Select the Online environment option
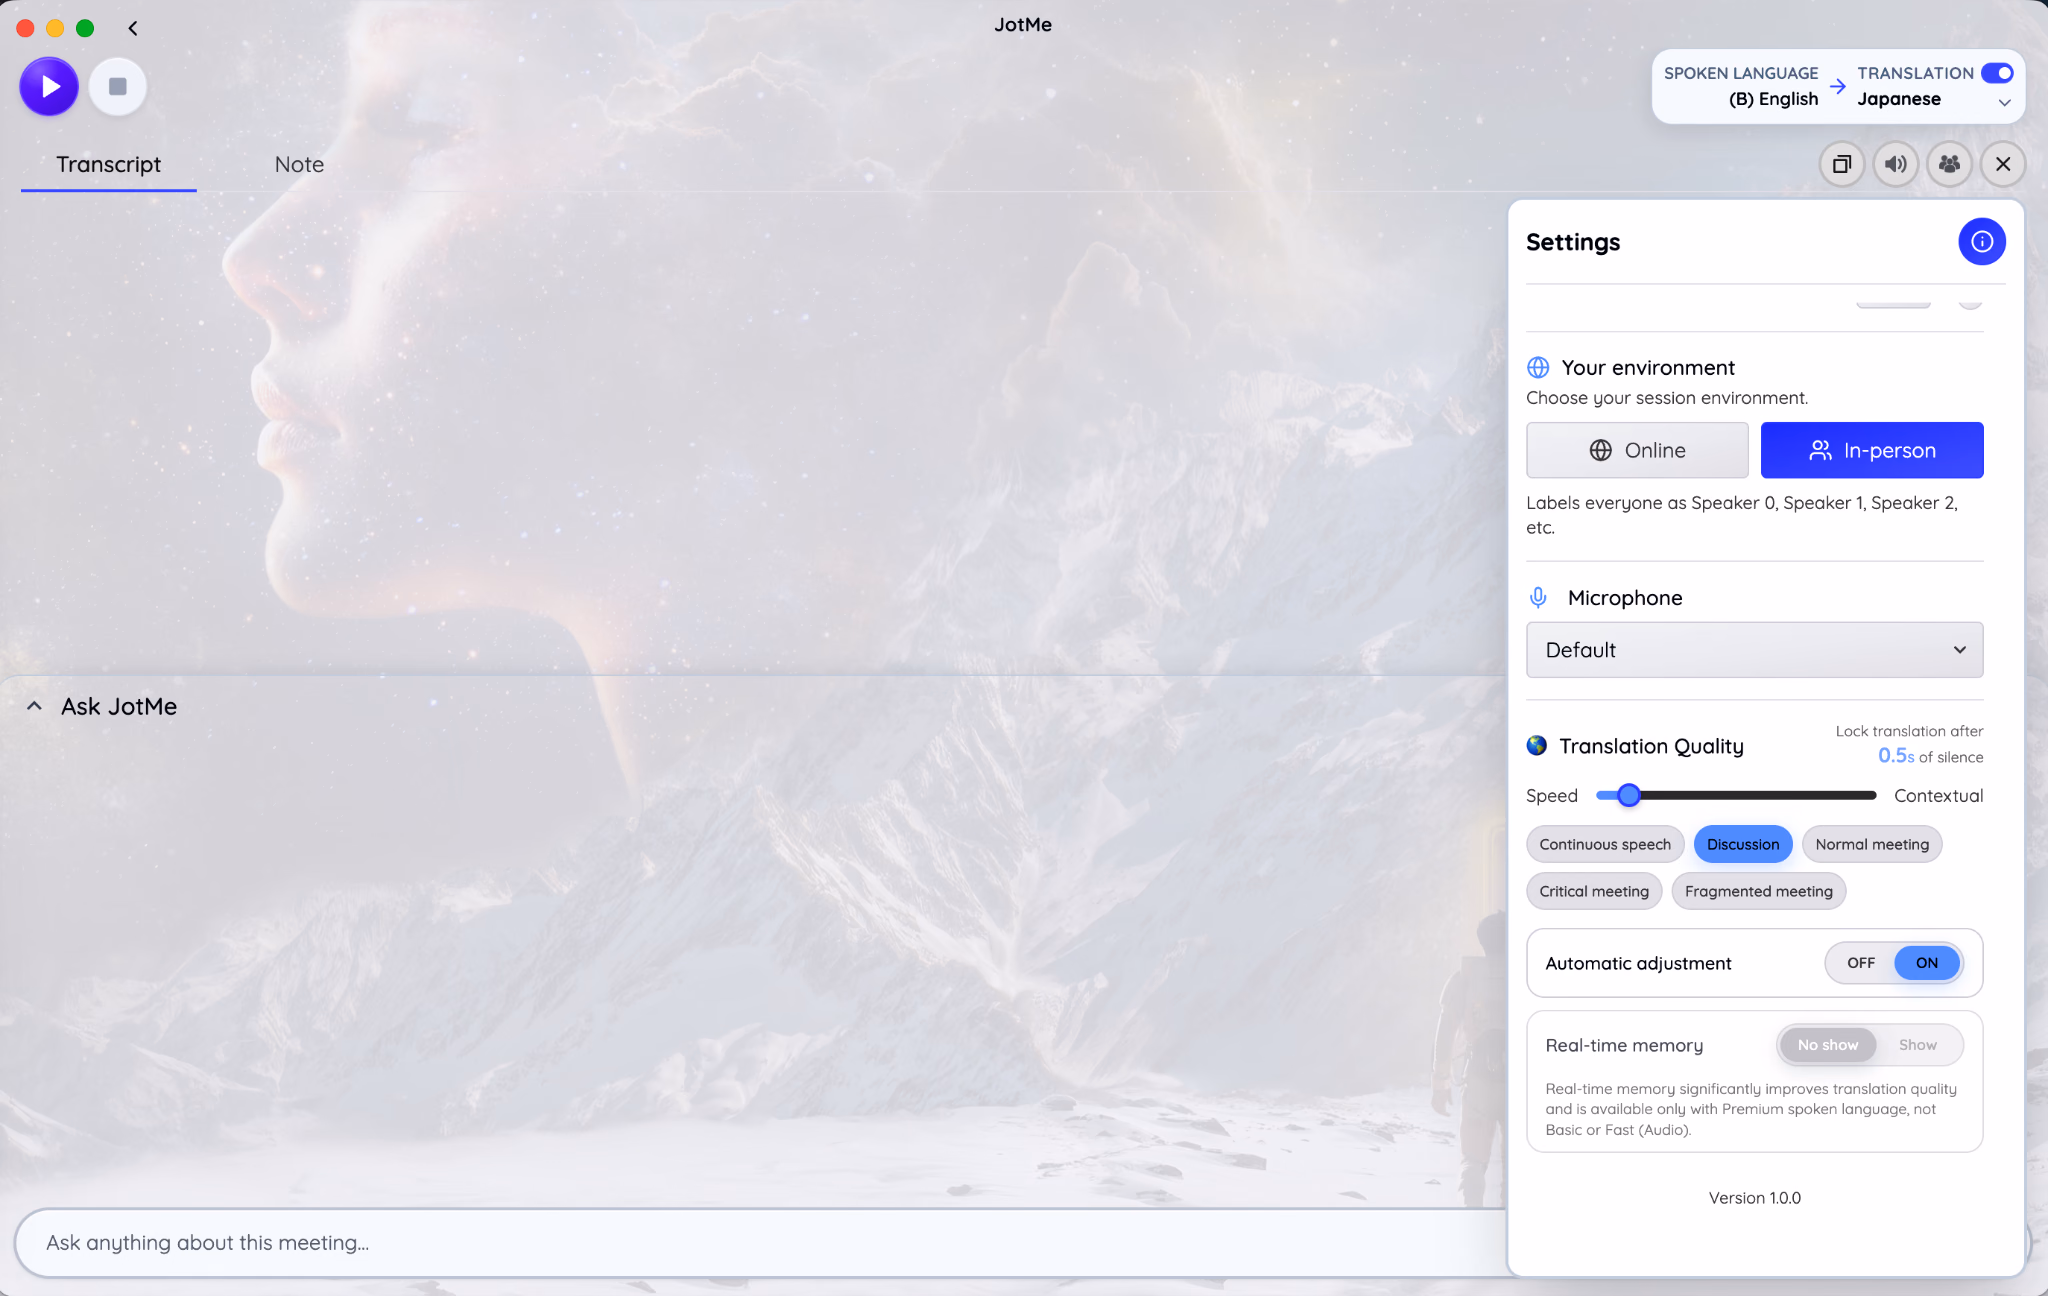This screenshot has width=2048, height=1296. [x=1637, y=450]
